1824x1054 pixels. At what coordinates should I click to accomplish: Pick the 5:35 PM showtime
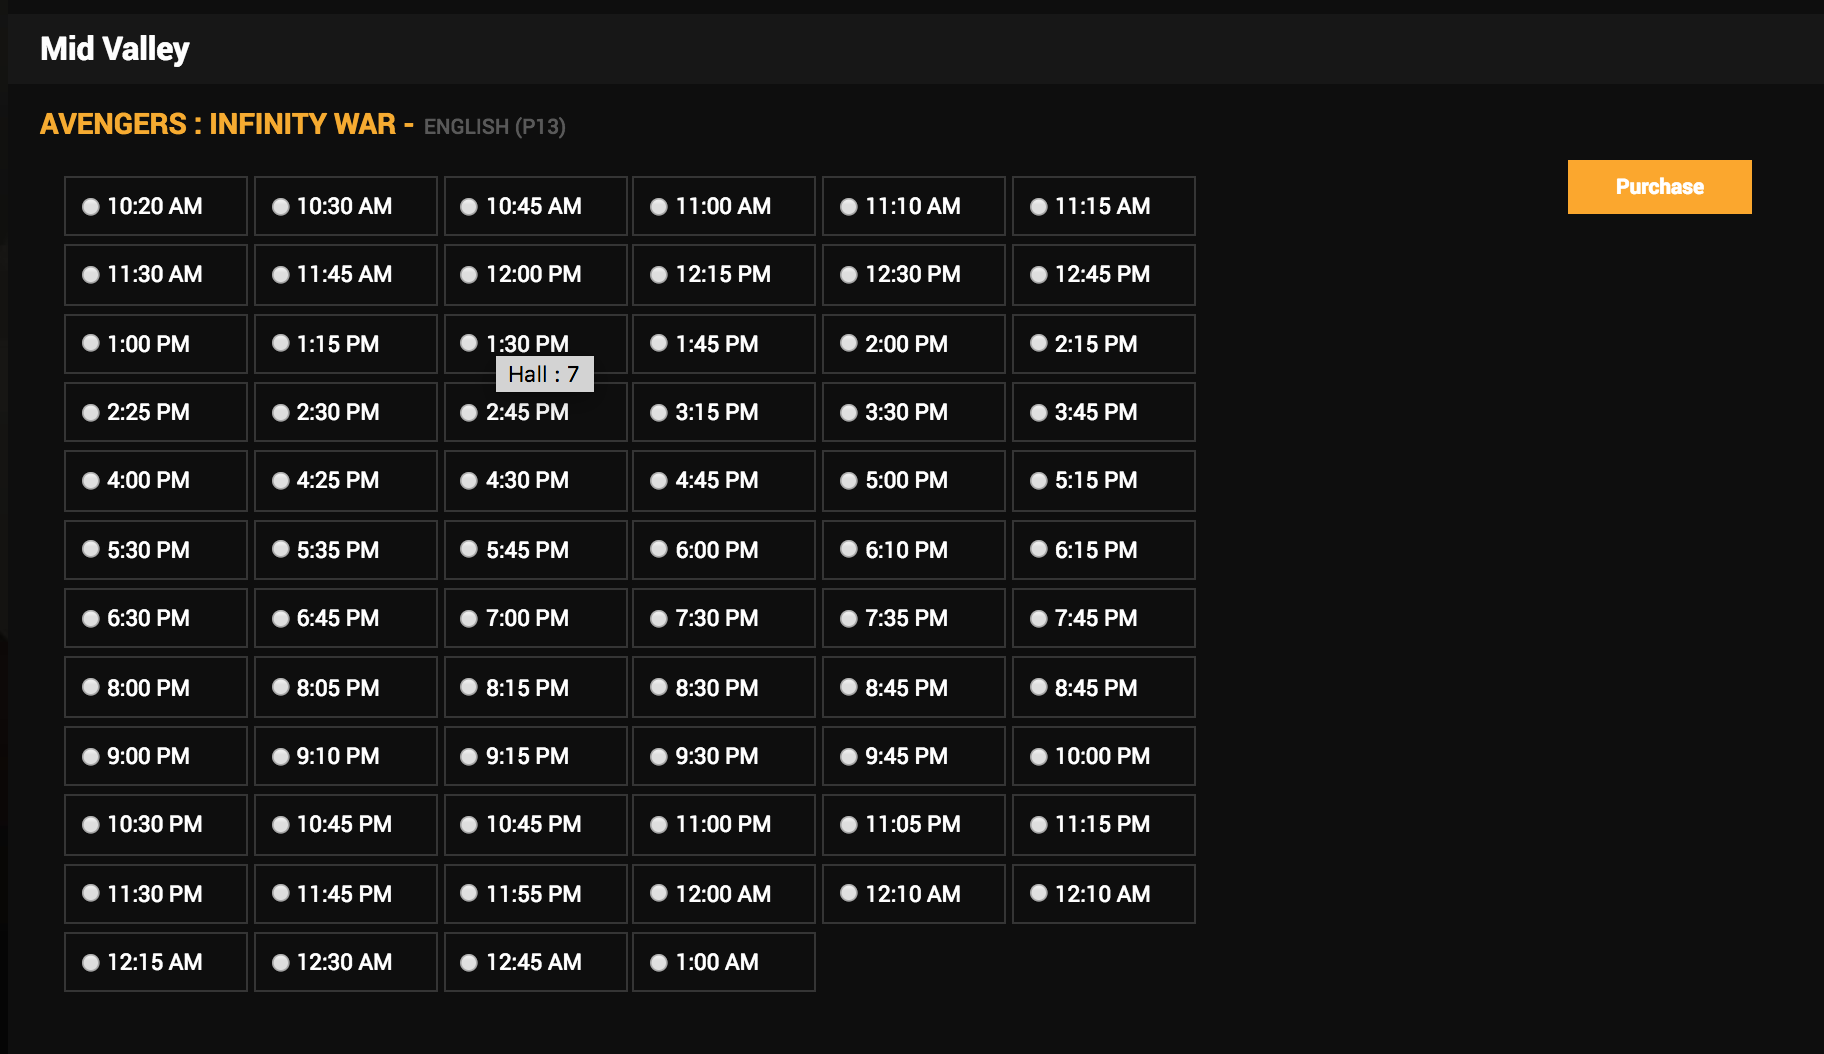point(281,550)
